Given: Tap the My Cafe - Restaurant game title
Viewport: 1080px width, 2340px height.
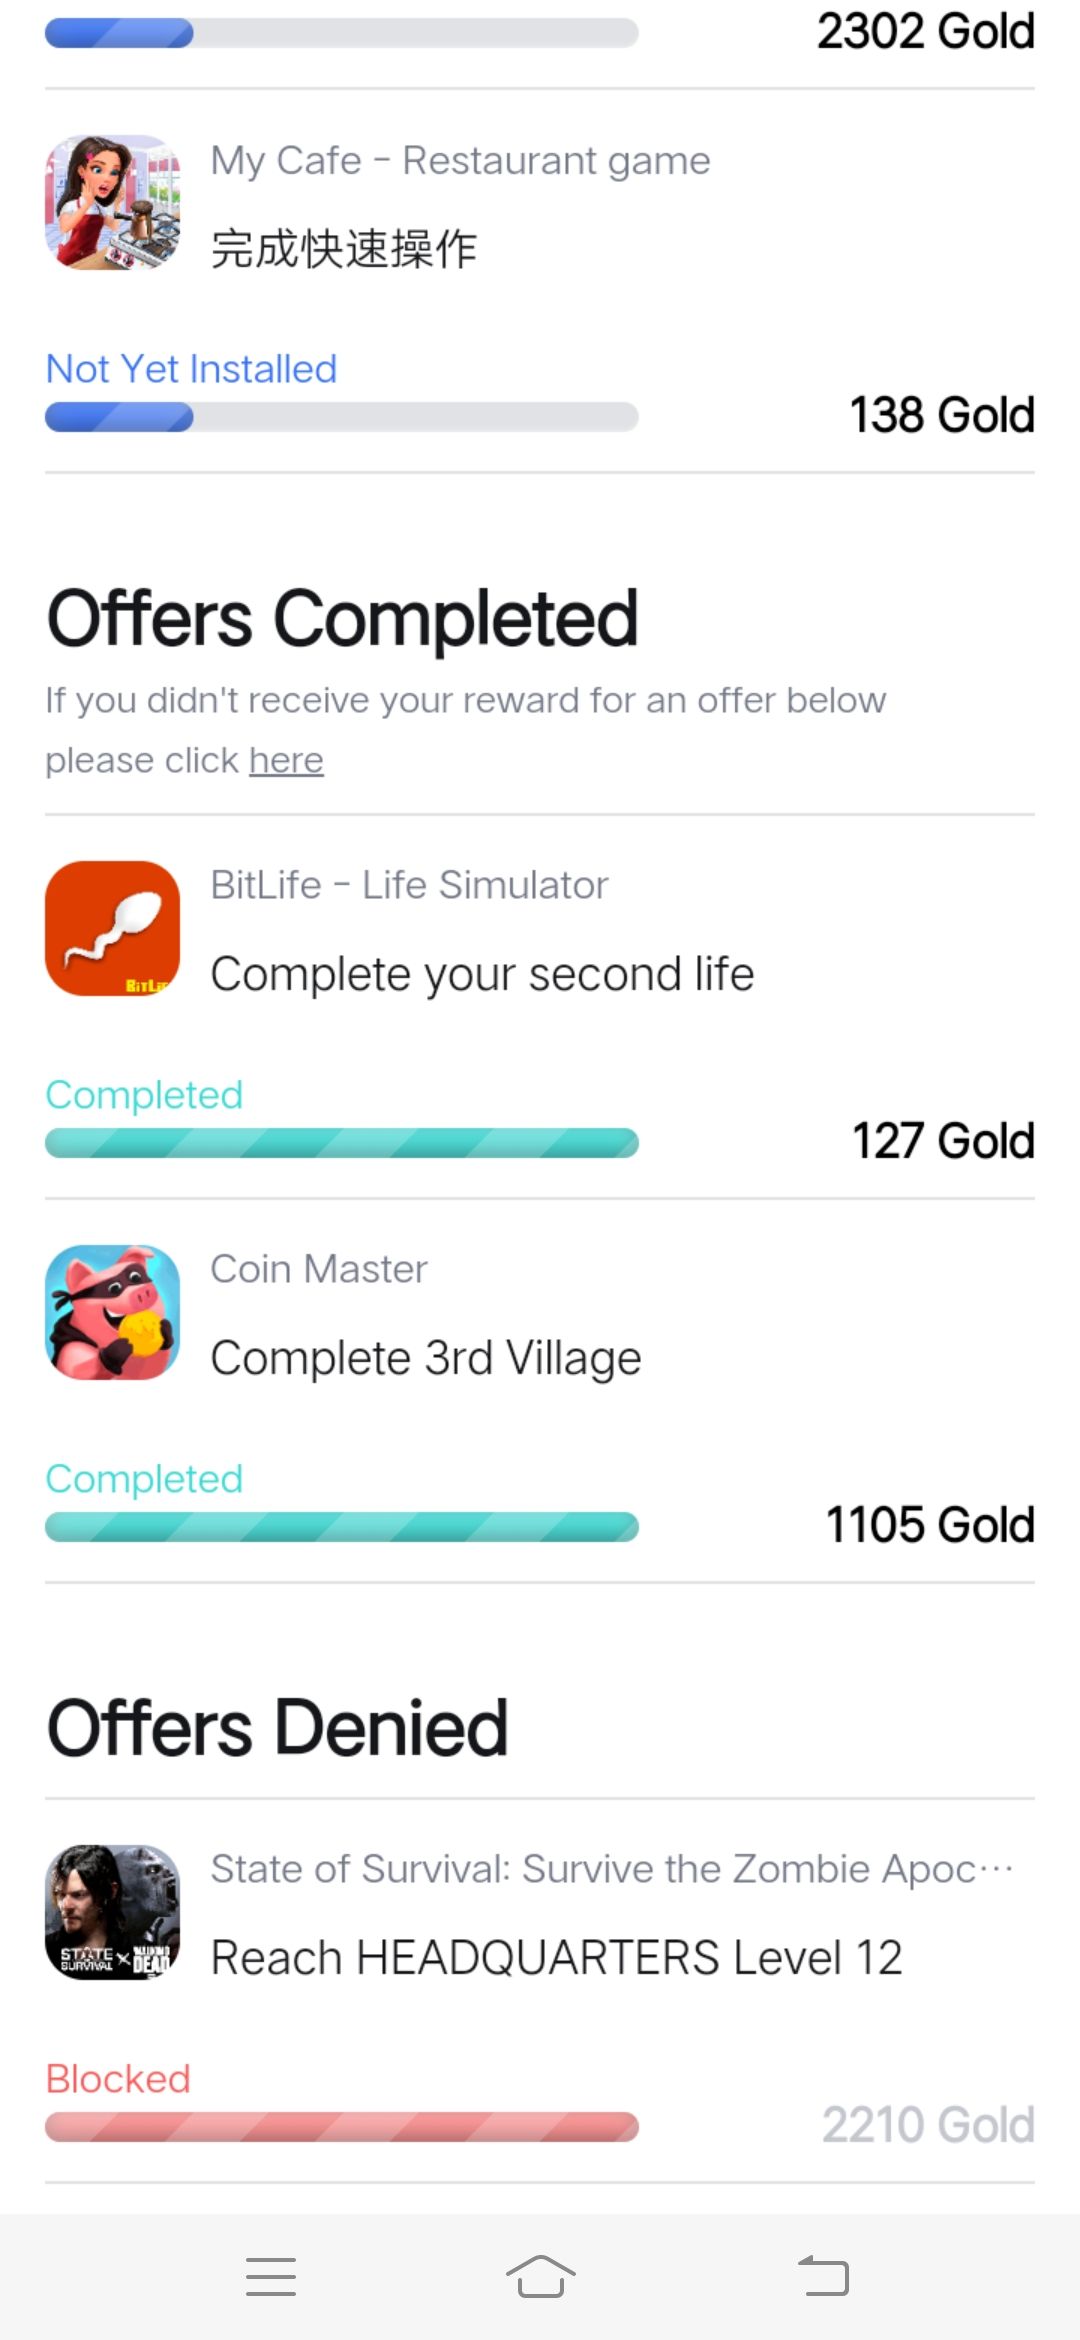Looking at the screenshot, I should click(460, 160).
